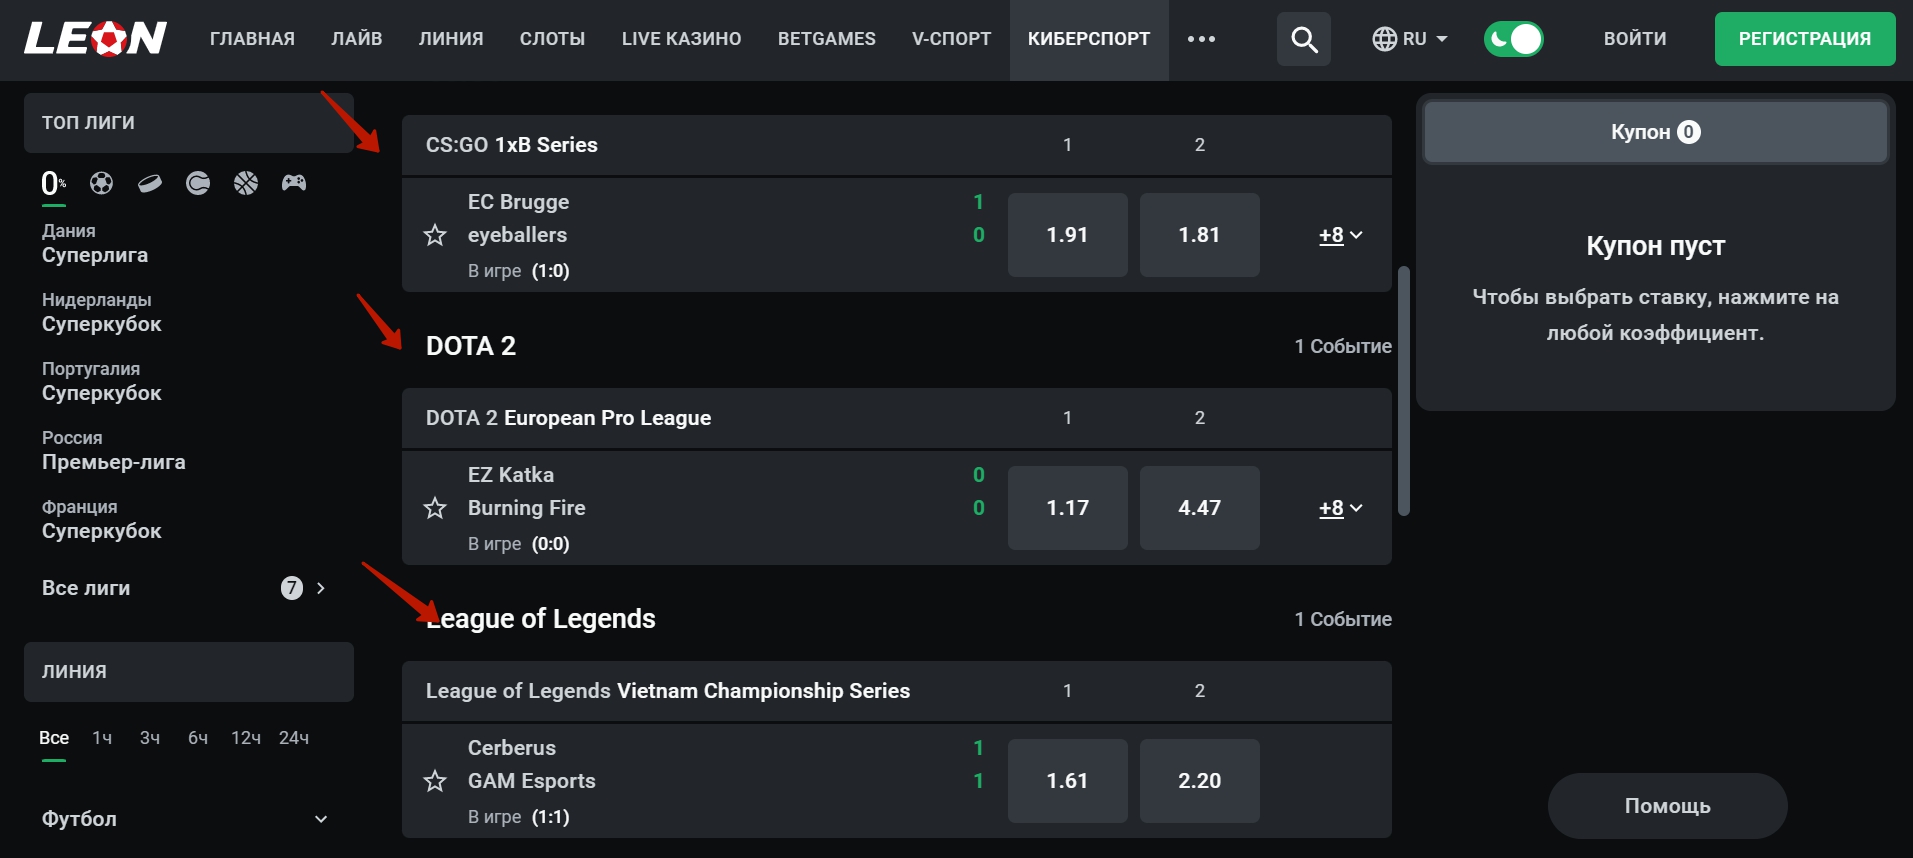Filter line by 12ч time range

click(x=244, y=737)
